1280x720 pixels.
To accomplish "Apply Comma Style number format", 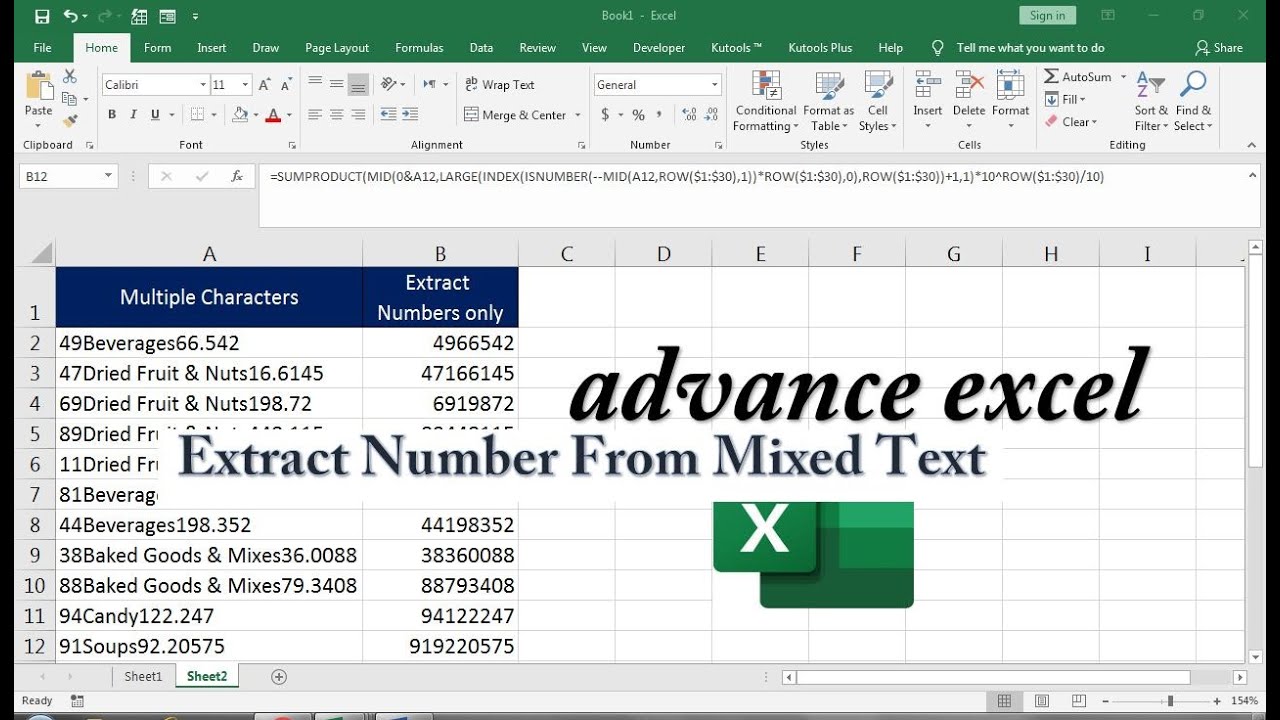I will [660, 115].
